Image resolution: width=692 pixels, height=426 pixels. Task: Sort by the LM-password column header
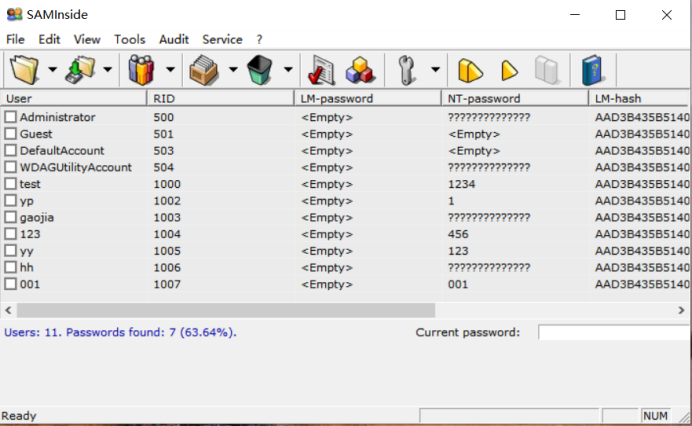coord(368,98)
